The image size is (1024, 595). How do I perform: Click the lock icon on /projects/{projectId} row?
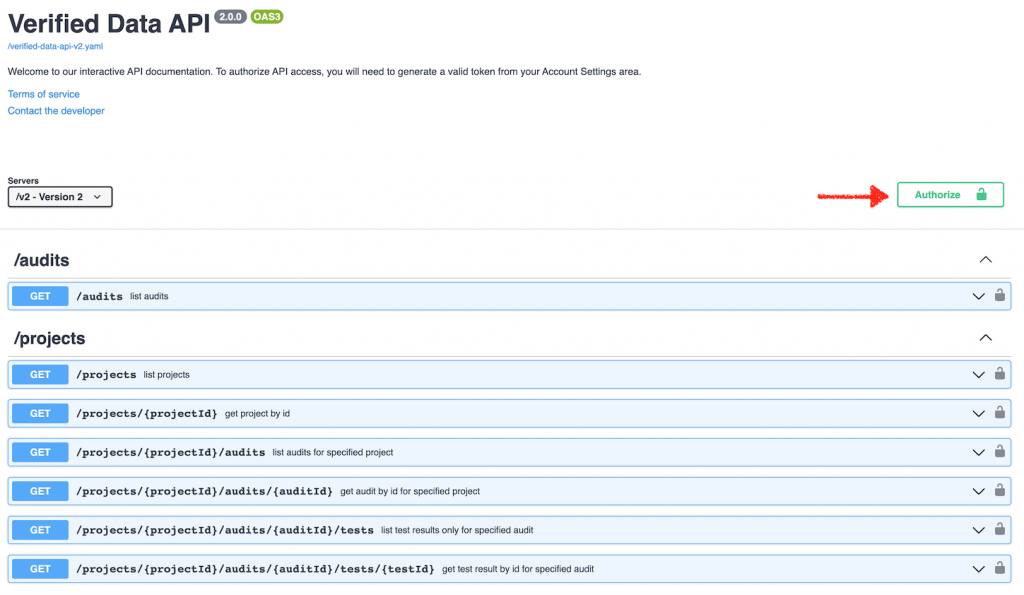999,413
